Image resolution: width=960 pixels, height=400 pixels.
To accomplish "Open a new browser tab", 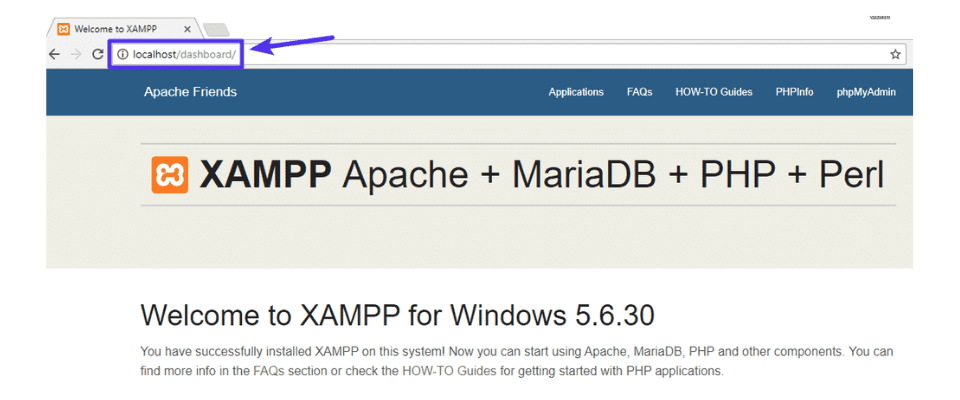I will pos(216,30).
